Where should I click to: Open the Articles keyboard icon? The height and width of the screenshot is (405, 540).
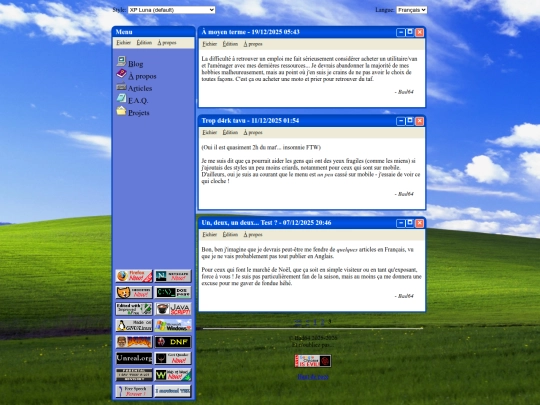point(121,86)
